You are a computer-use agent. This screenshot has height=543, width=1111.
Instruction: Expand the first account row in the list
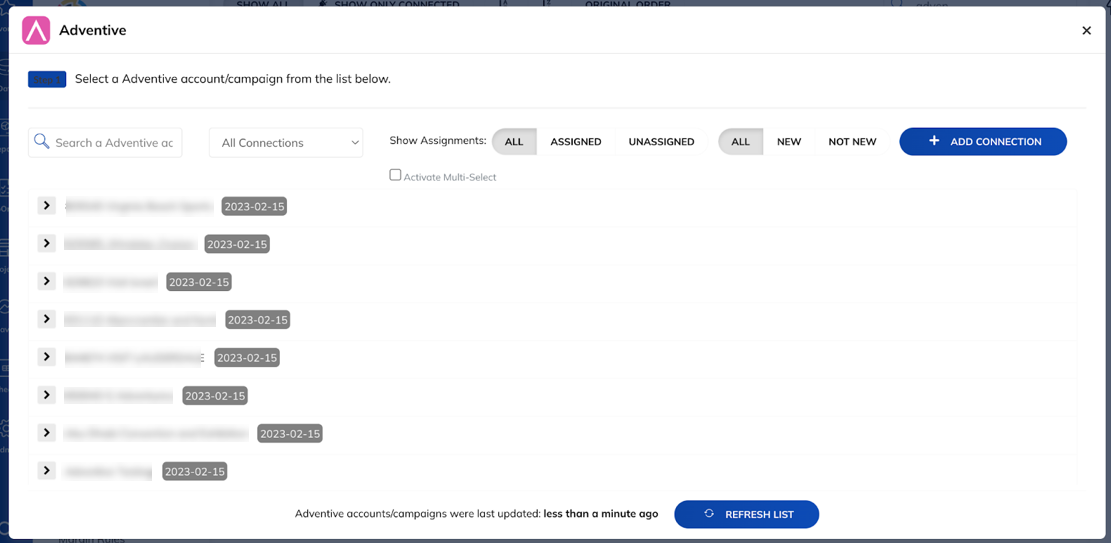tap(46, 206)
